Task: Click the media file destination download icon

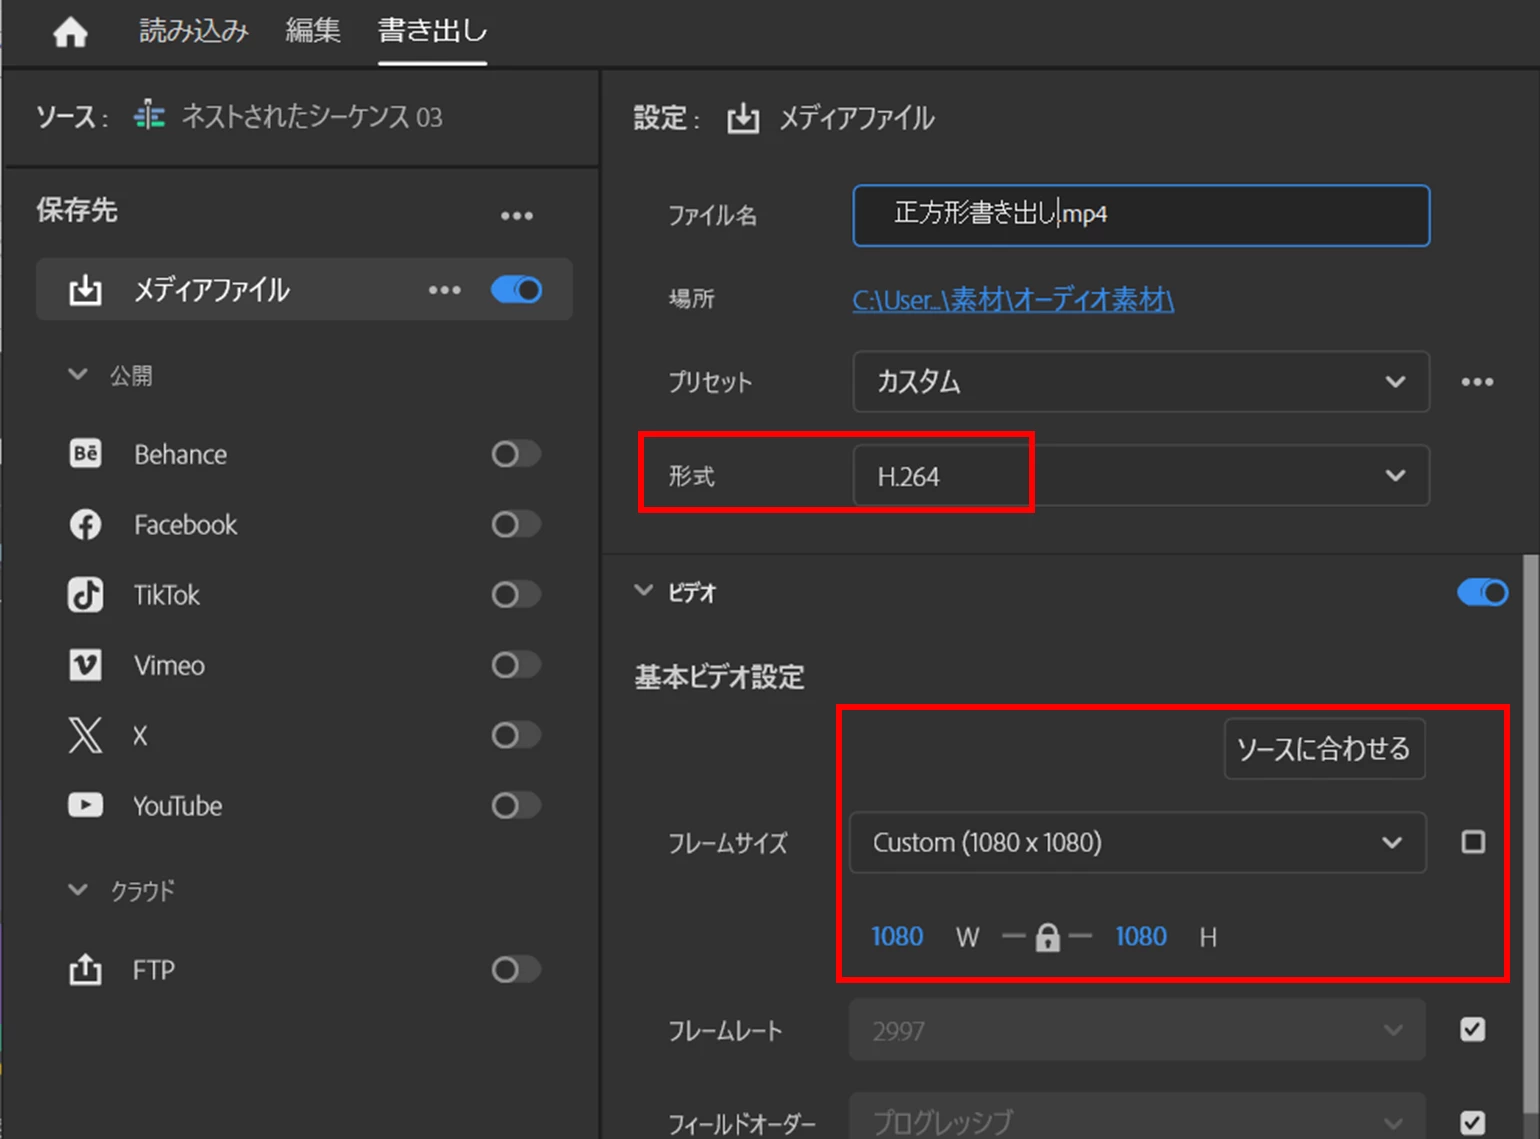Action: pyautogui.click(x=86, y=290)
